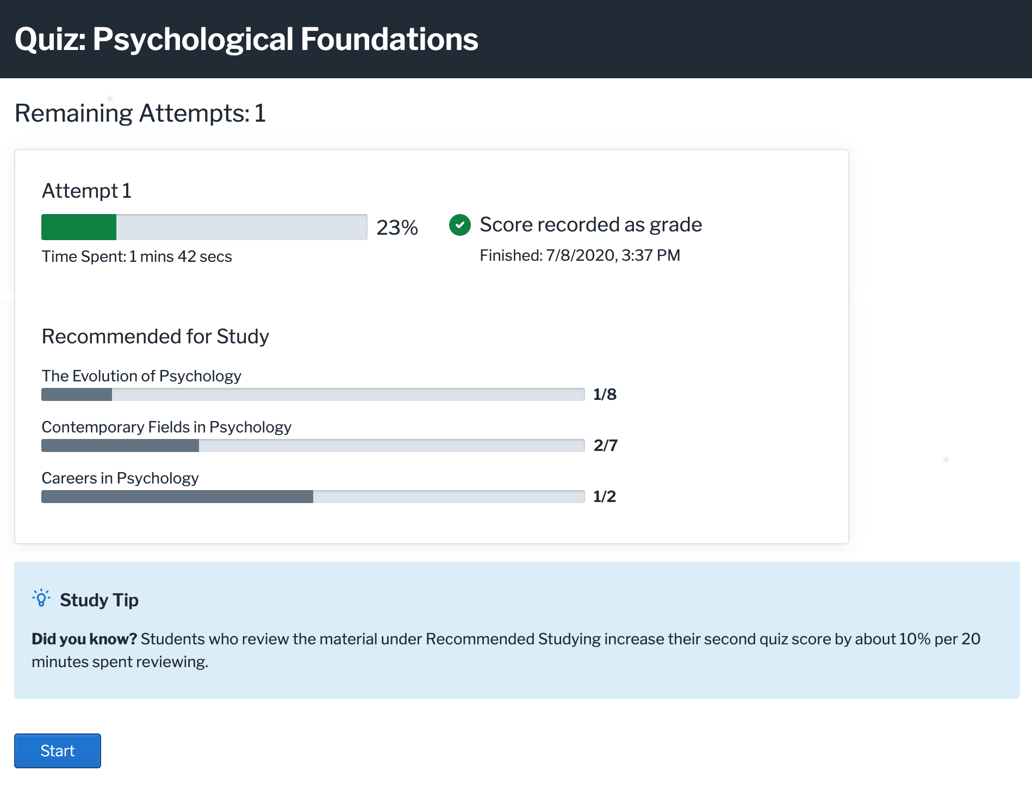
Task: Click the Time Spent duration text
Action: click(136, 257)
